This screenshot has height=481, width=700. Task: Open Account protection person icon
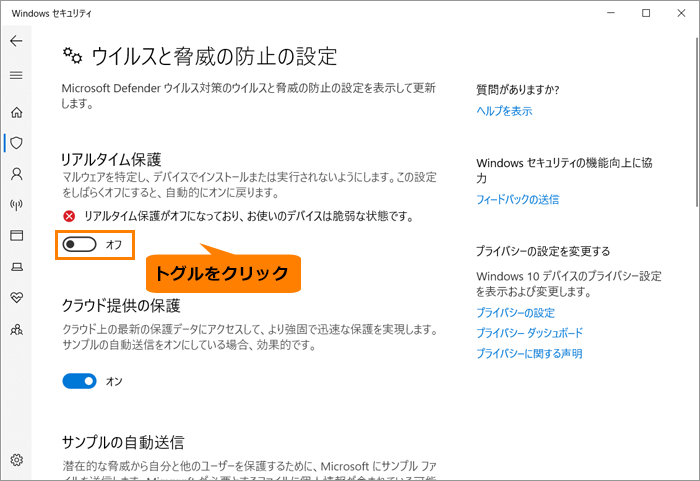coord(17,174)
